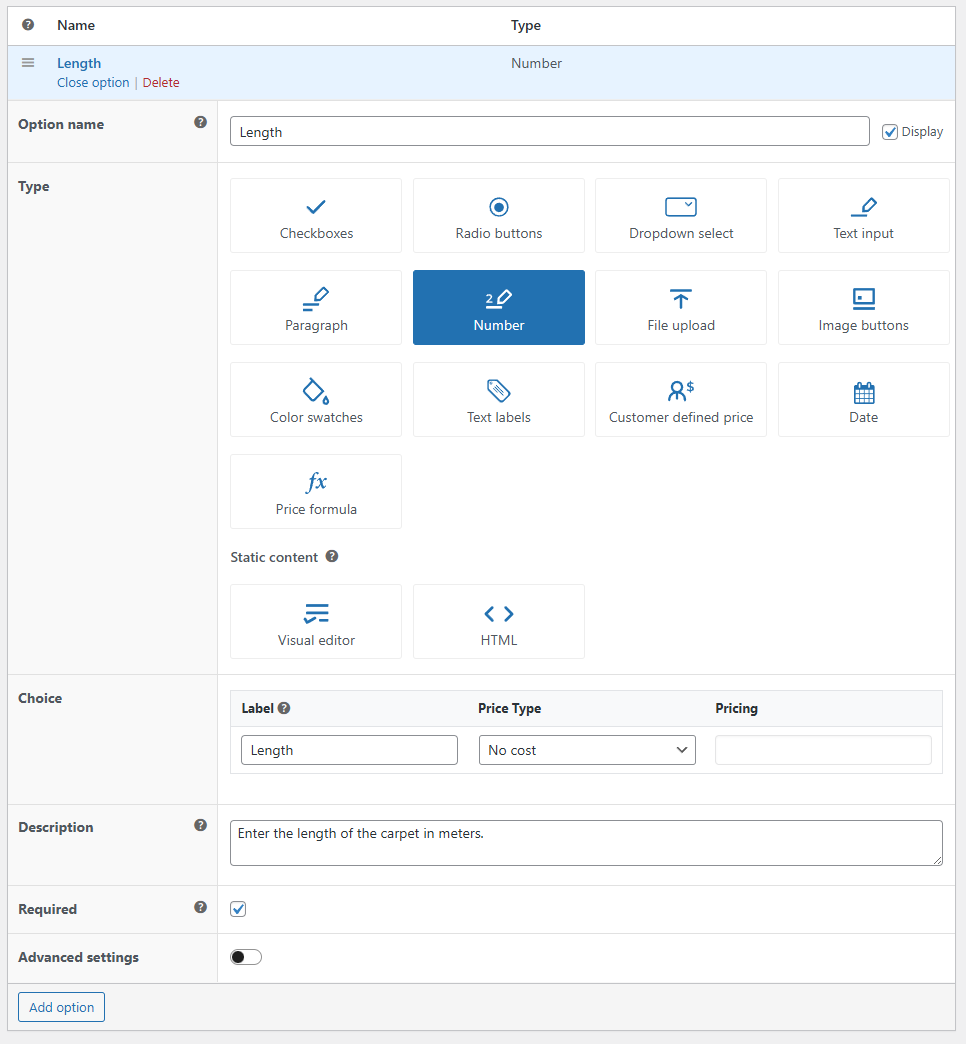This screenshot has width=966, height=1044.
Task: Show help for Required setting
Action: (x=200, y=907)
